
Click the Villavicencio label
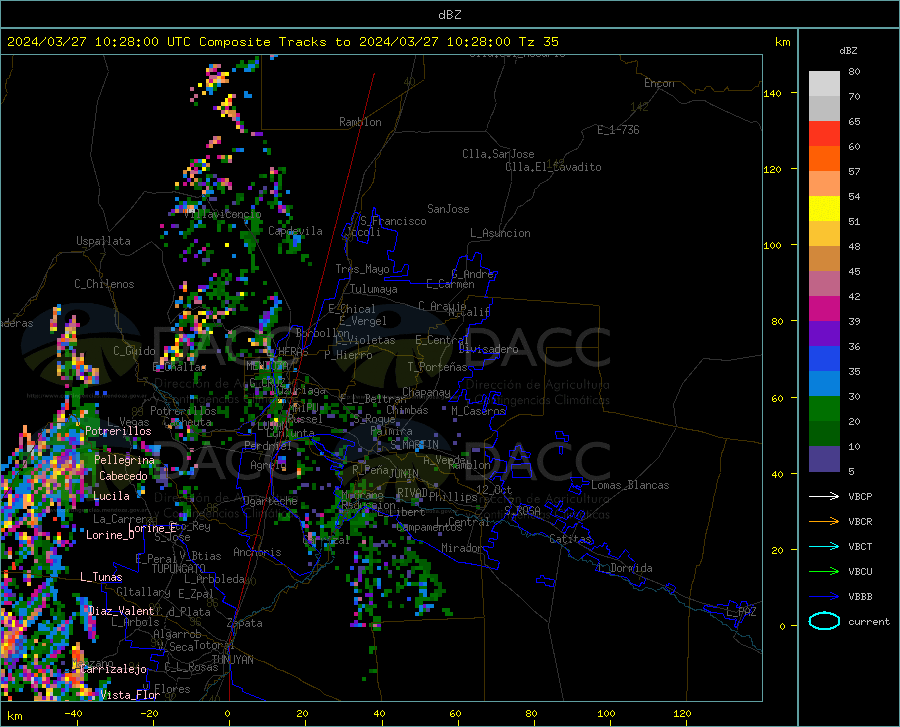(x=223, y=214)
